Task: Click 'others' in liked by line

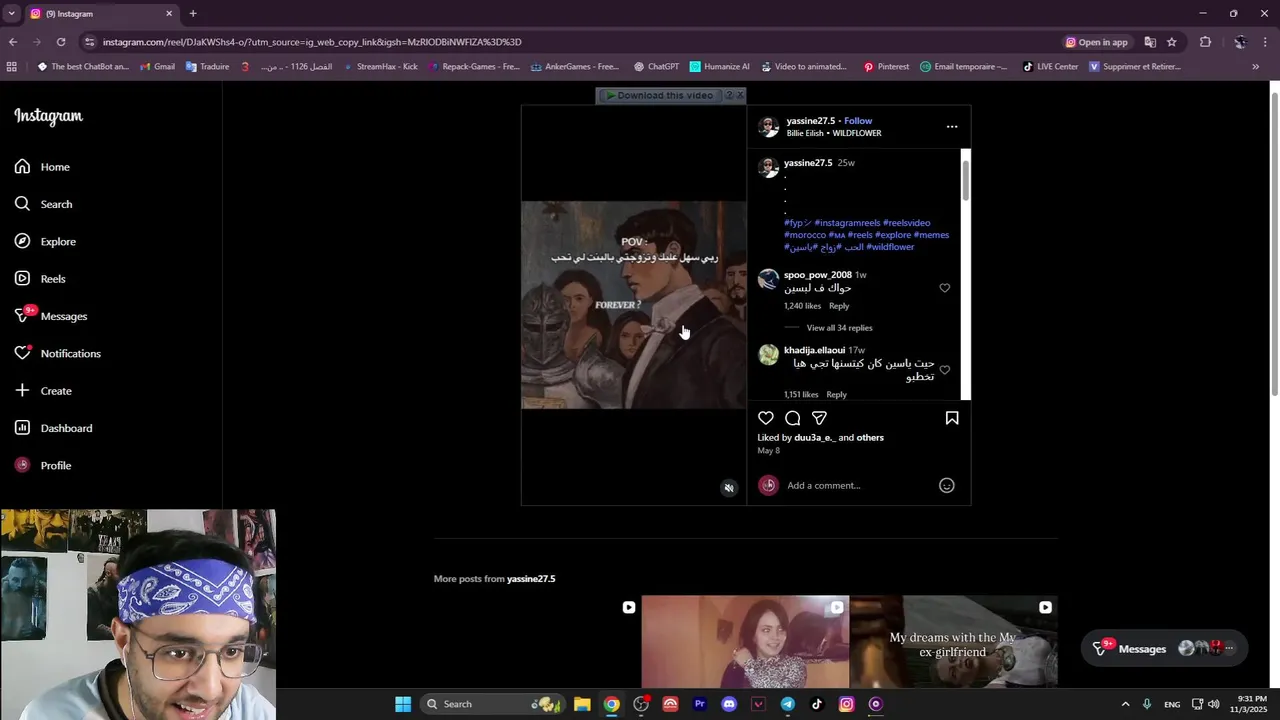Action: click(870, 437)
